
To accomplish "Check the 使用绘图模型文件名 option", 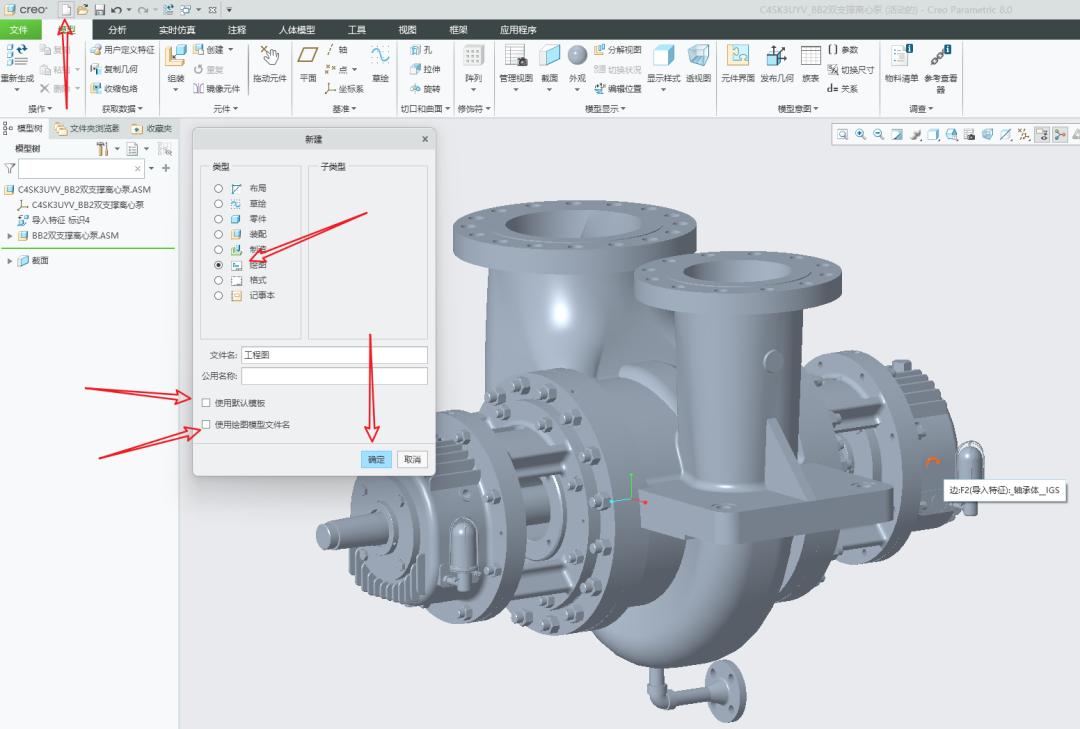I will 206,425.
